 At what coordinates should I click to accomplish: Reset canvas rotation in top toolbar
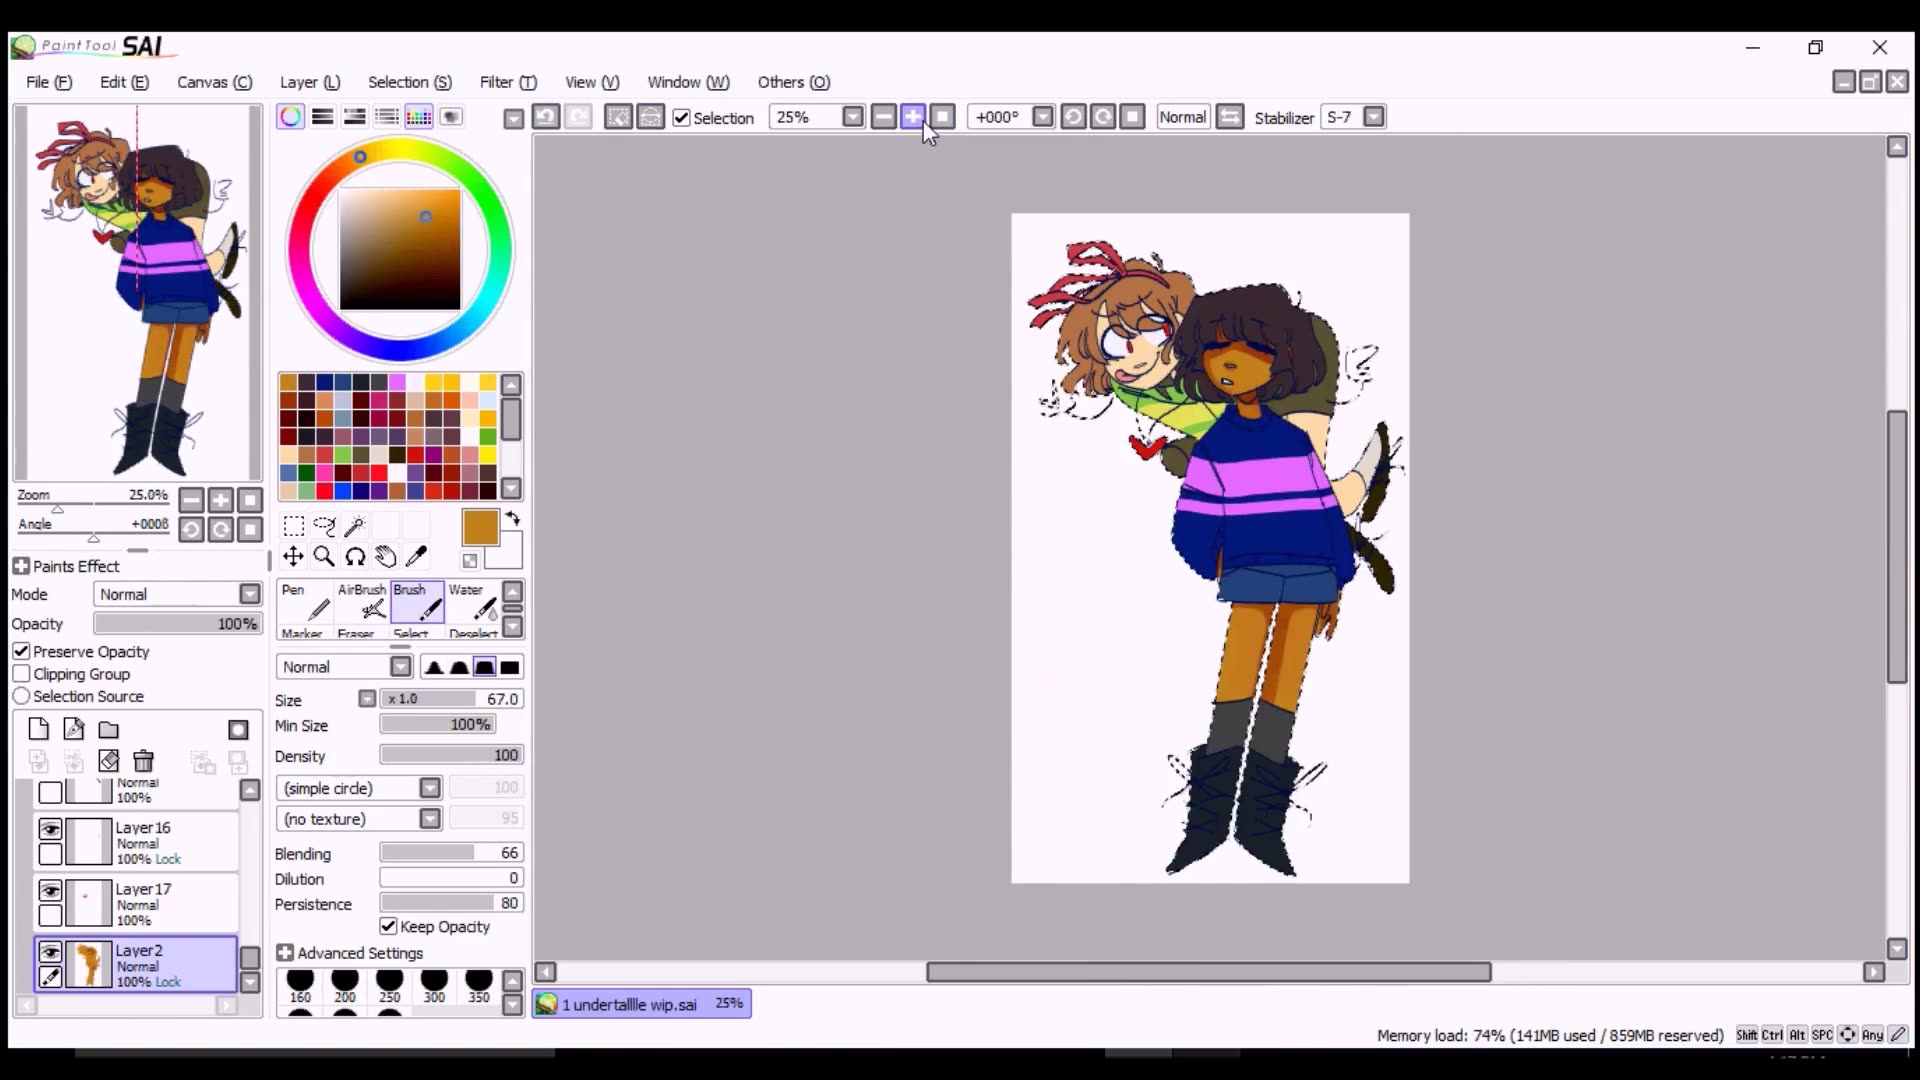coord(1132,117)
